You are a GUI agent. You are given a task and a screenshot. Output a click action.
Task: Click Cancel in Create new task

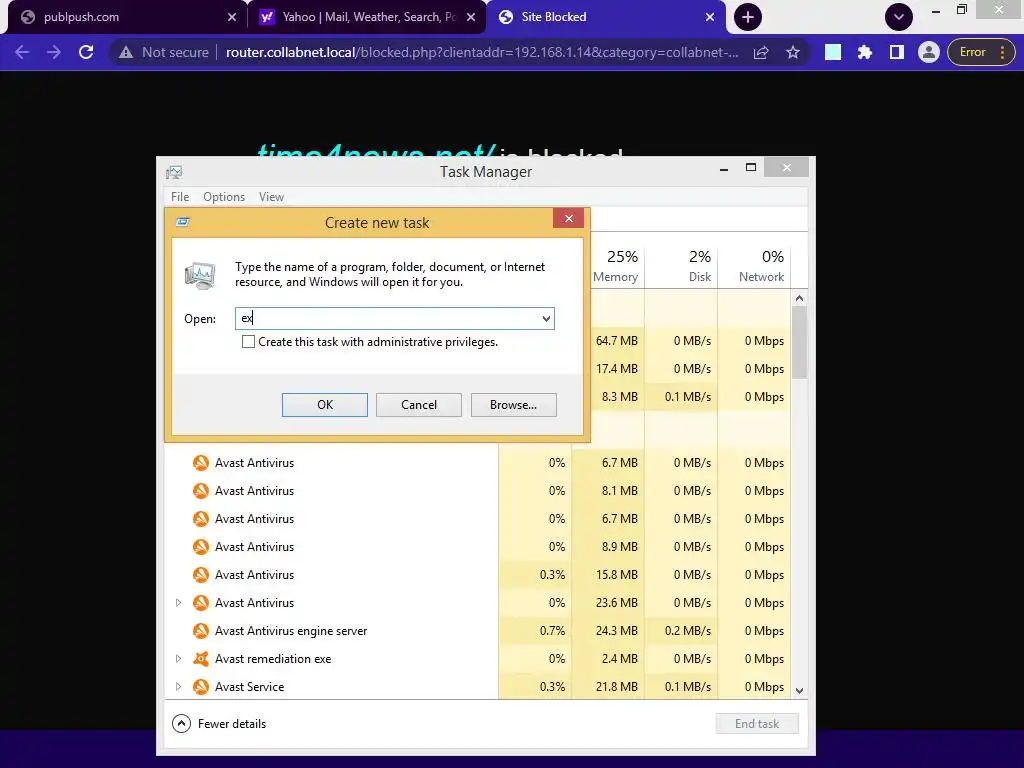pos(419,405)
